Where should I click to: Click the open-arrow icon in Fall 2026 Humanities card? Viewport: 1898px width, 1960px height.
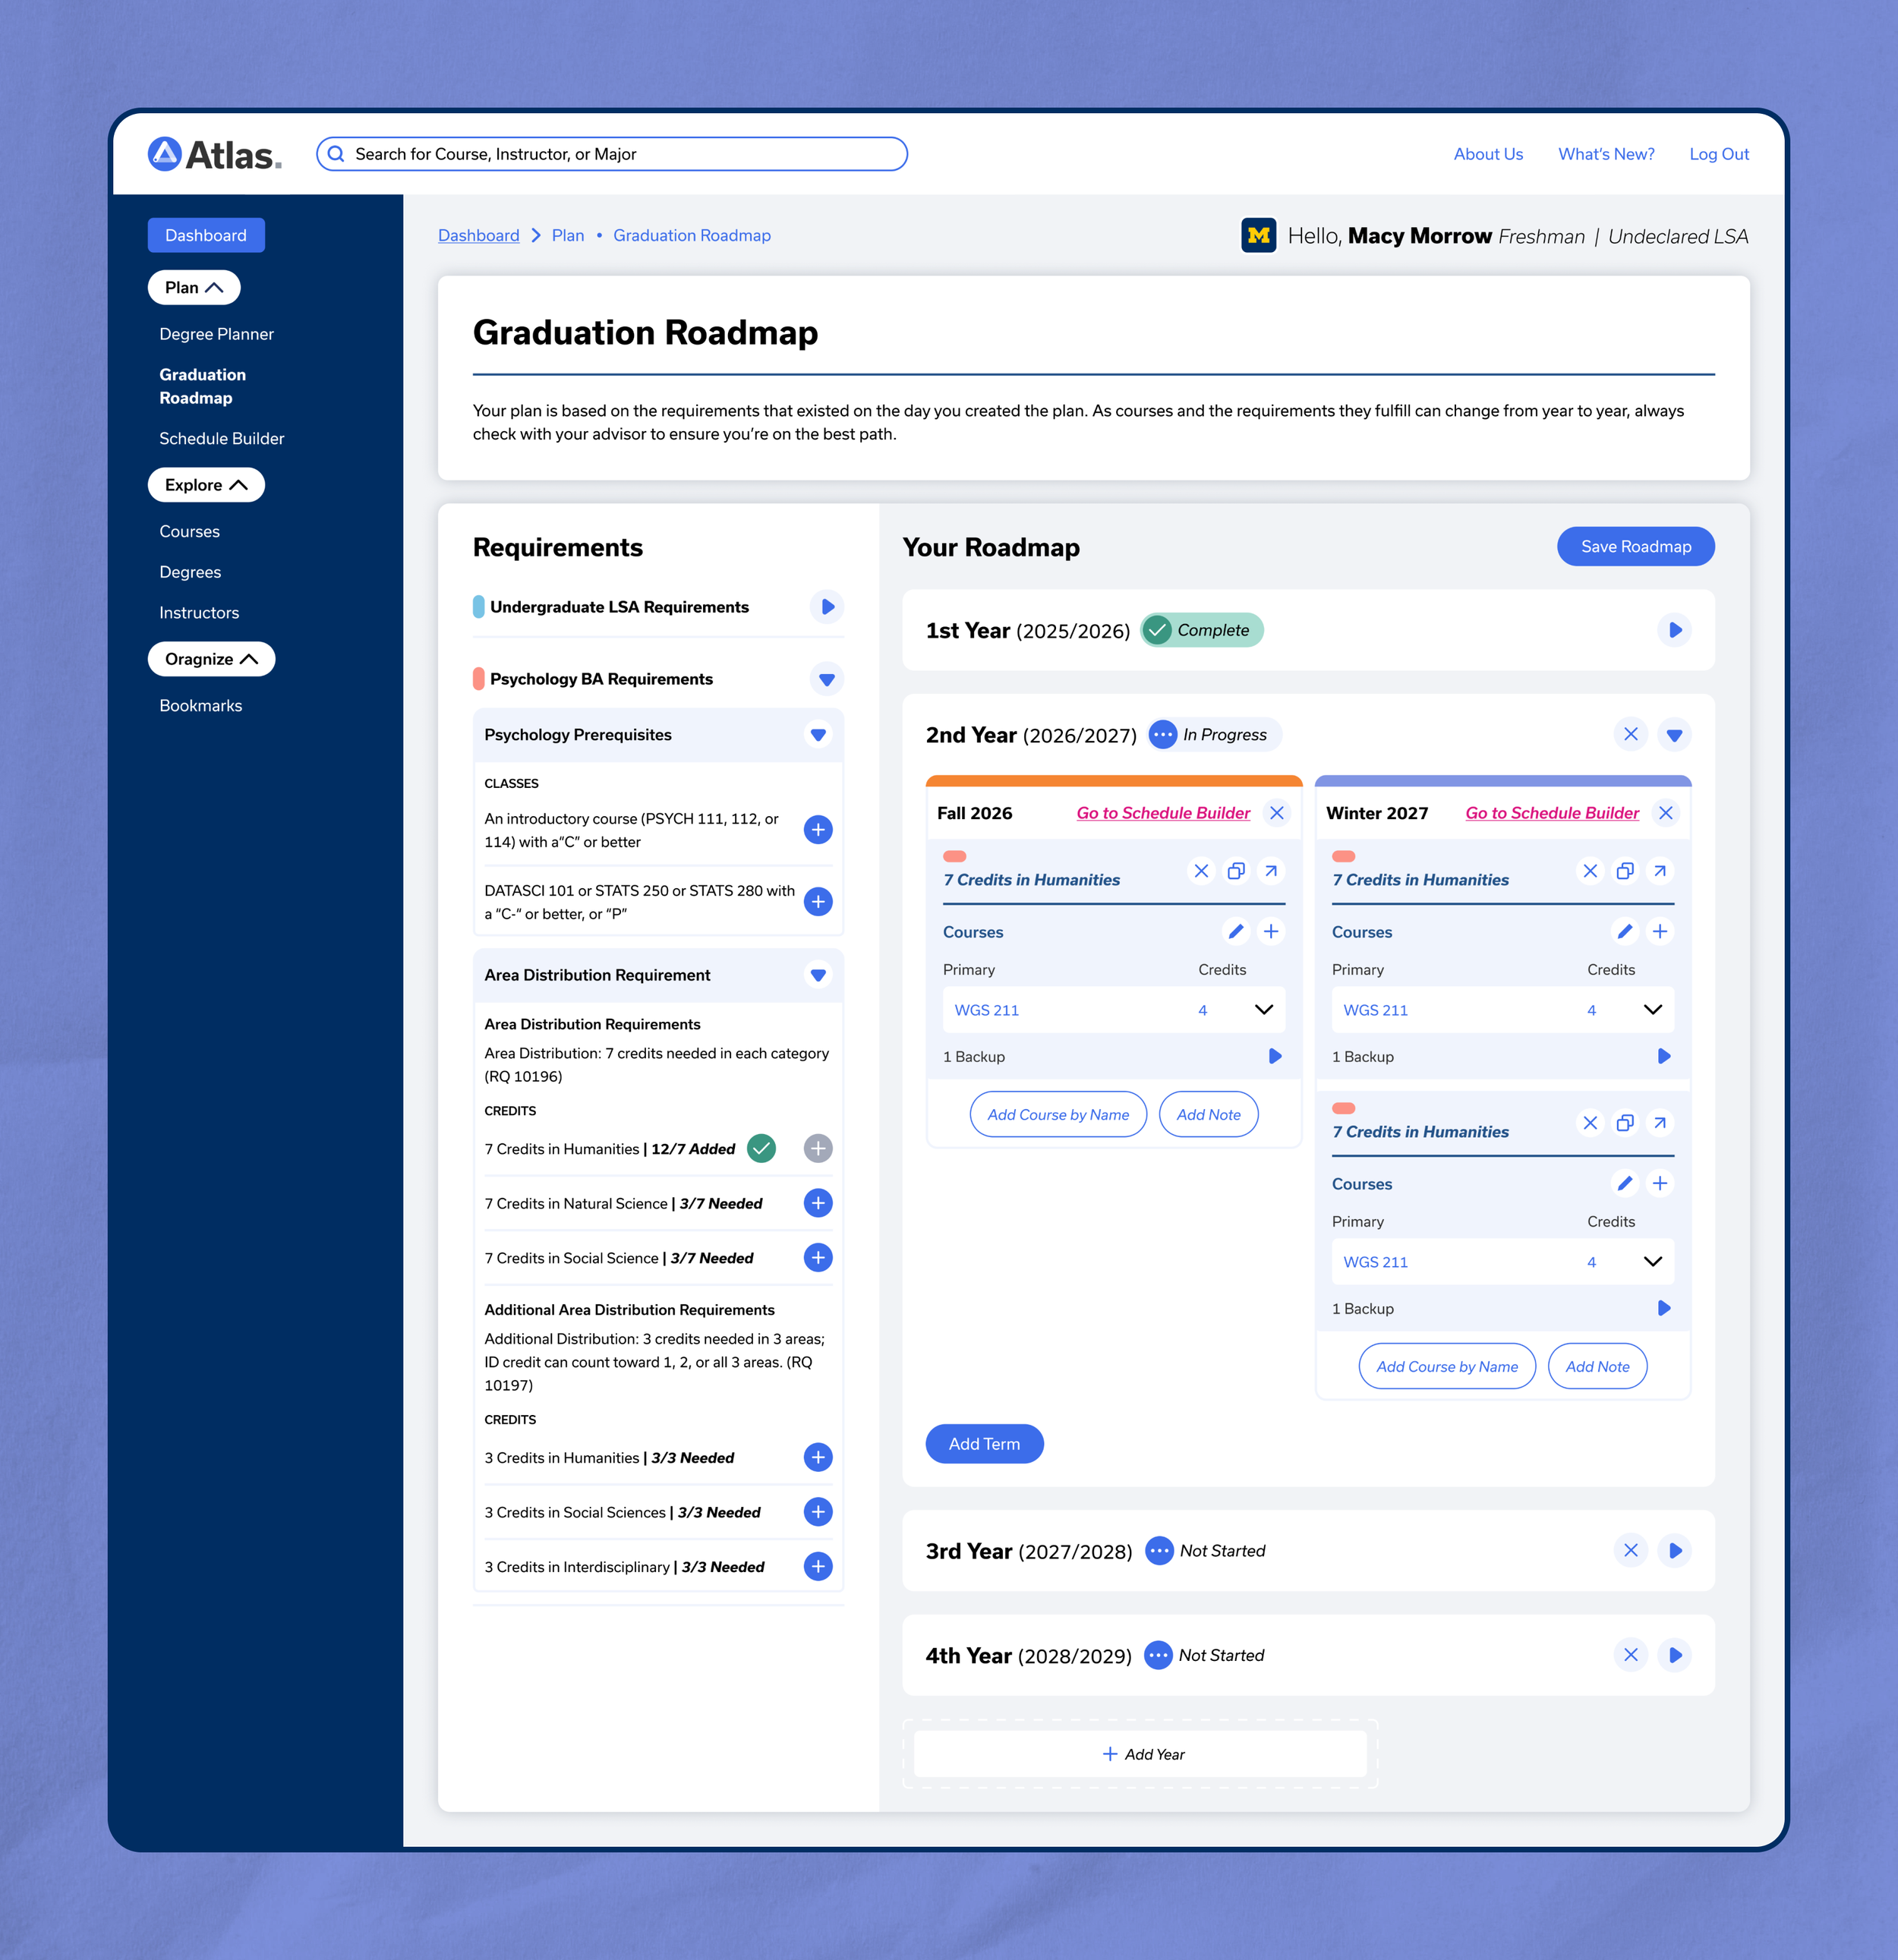pos(1270,871)
